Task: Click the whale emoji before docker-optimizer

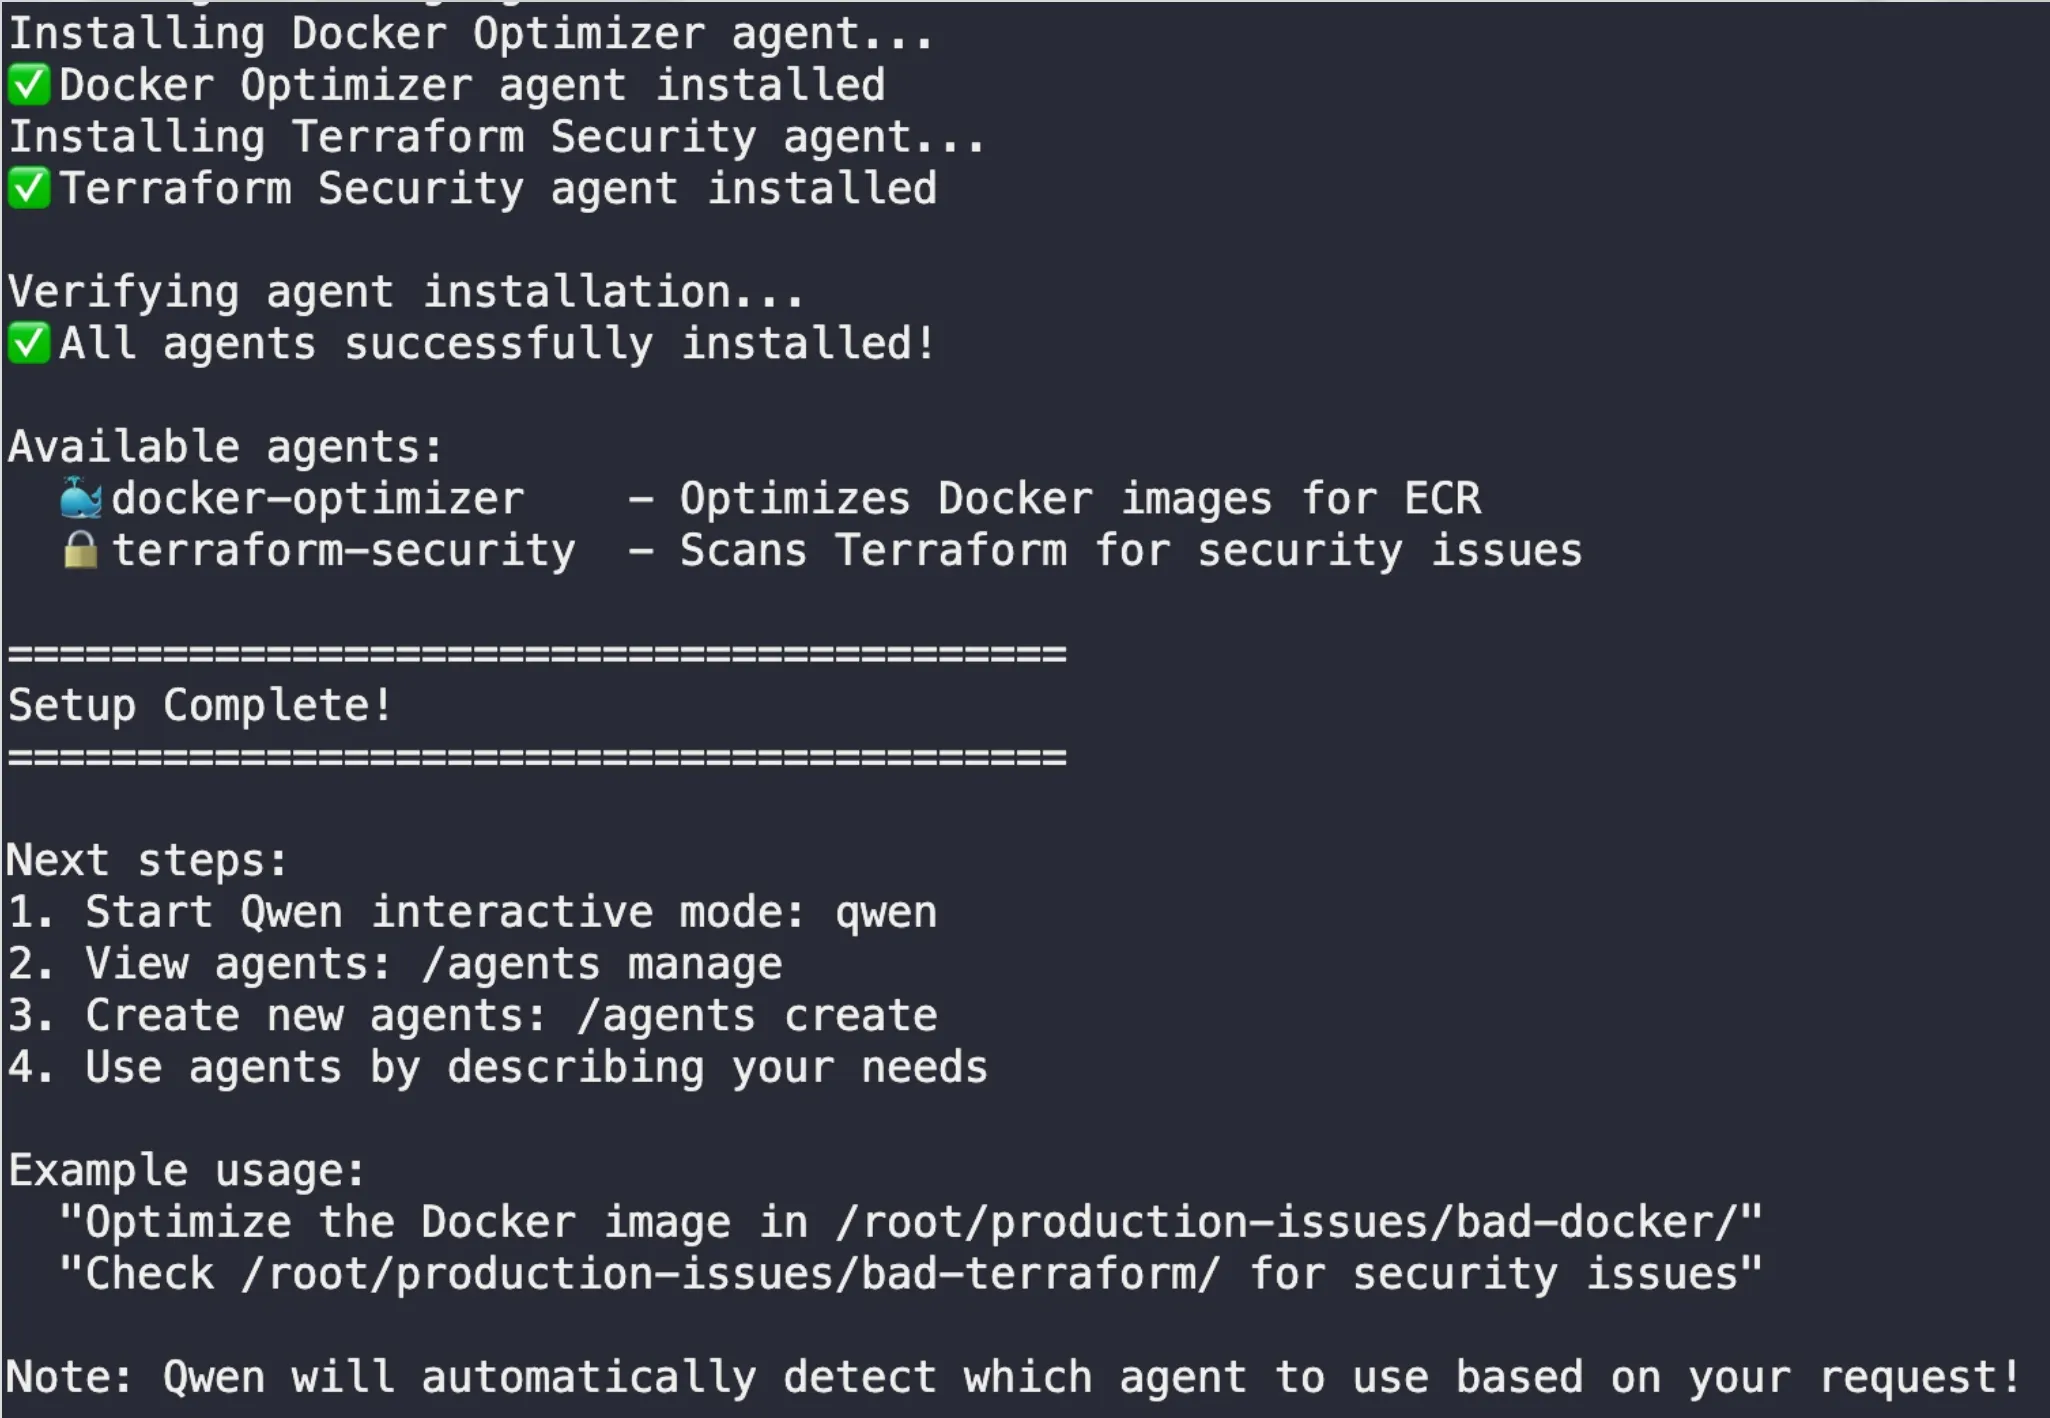Action: [80, 498]
